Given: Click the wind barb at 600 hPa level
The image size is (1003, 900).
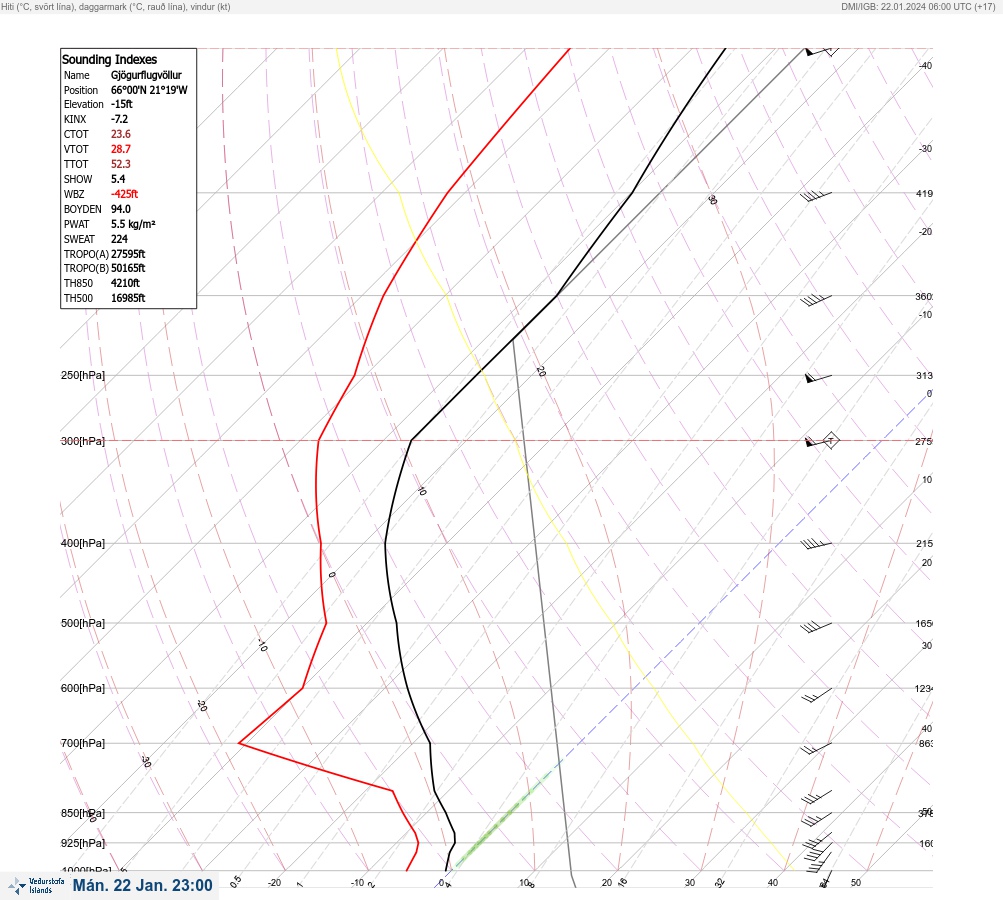Looking at the screenshot, I should (817, 695).
